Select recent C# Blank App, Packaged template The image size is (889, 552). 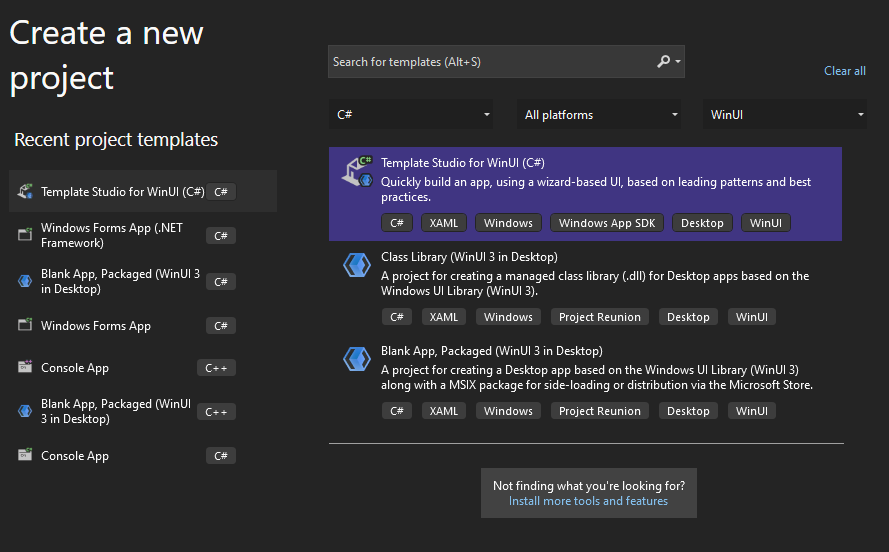[143, 281]
